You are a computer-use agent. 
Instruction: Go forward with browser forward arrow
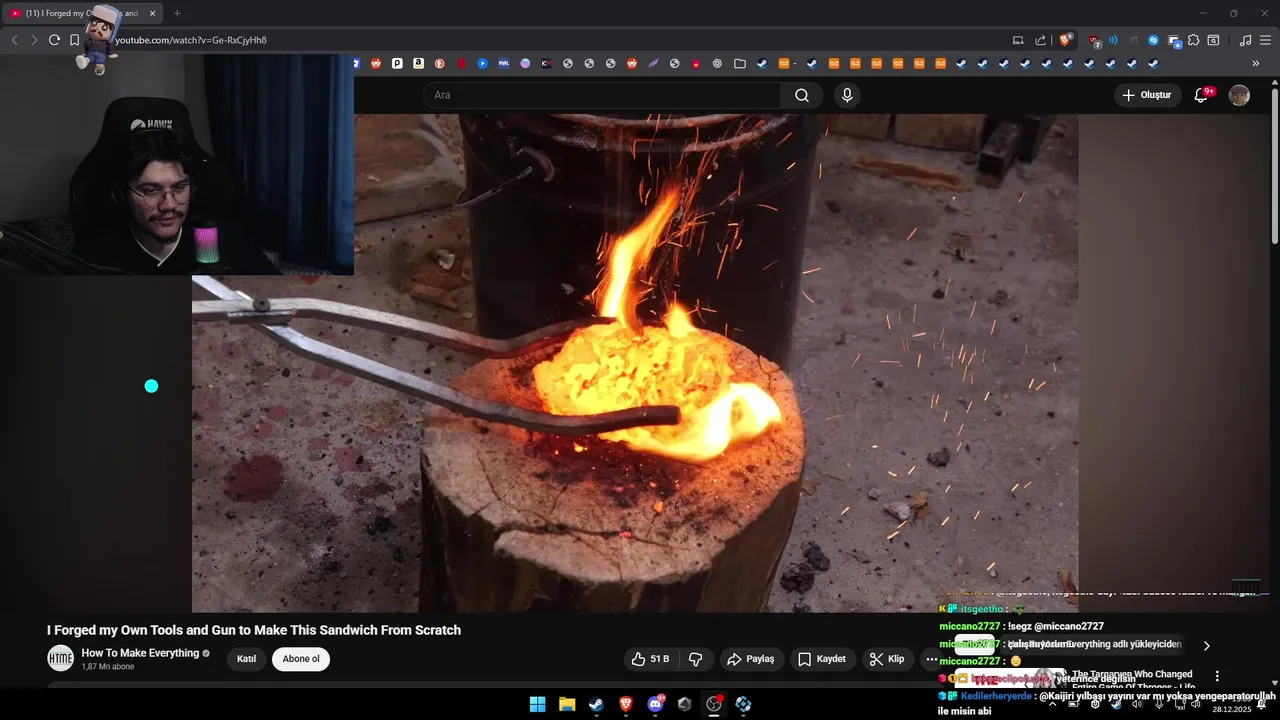[x=34, y=40]
